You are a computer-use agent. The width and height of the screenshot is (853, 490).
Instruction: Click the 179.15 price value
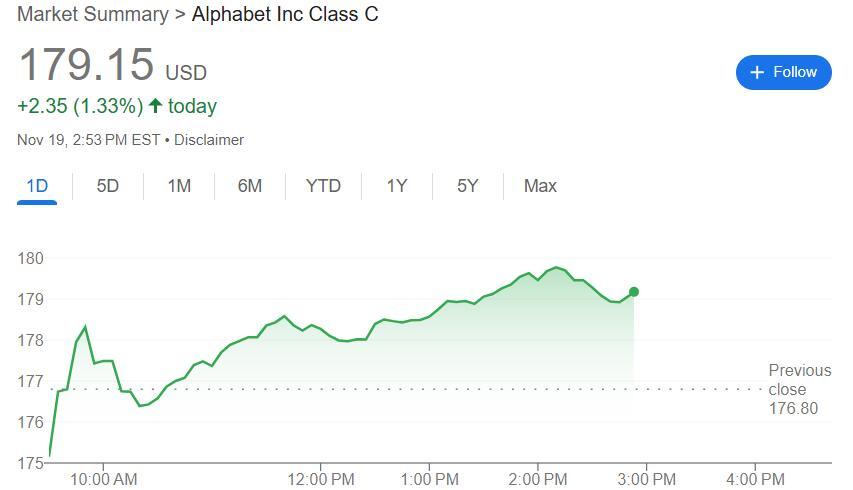pyautogui.click(x=86, y=65)
